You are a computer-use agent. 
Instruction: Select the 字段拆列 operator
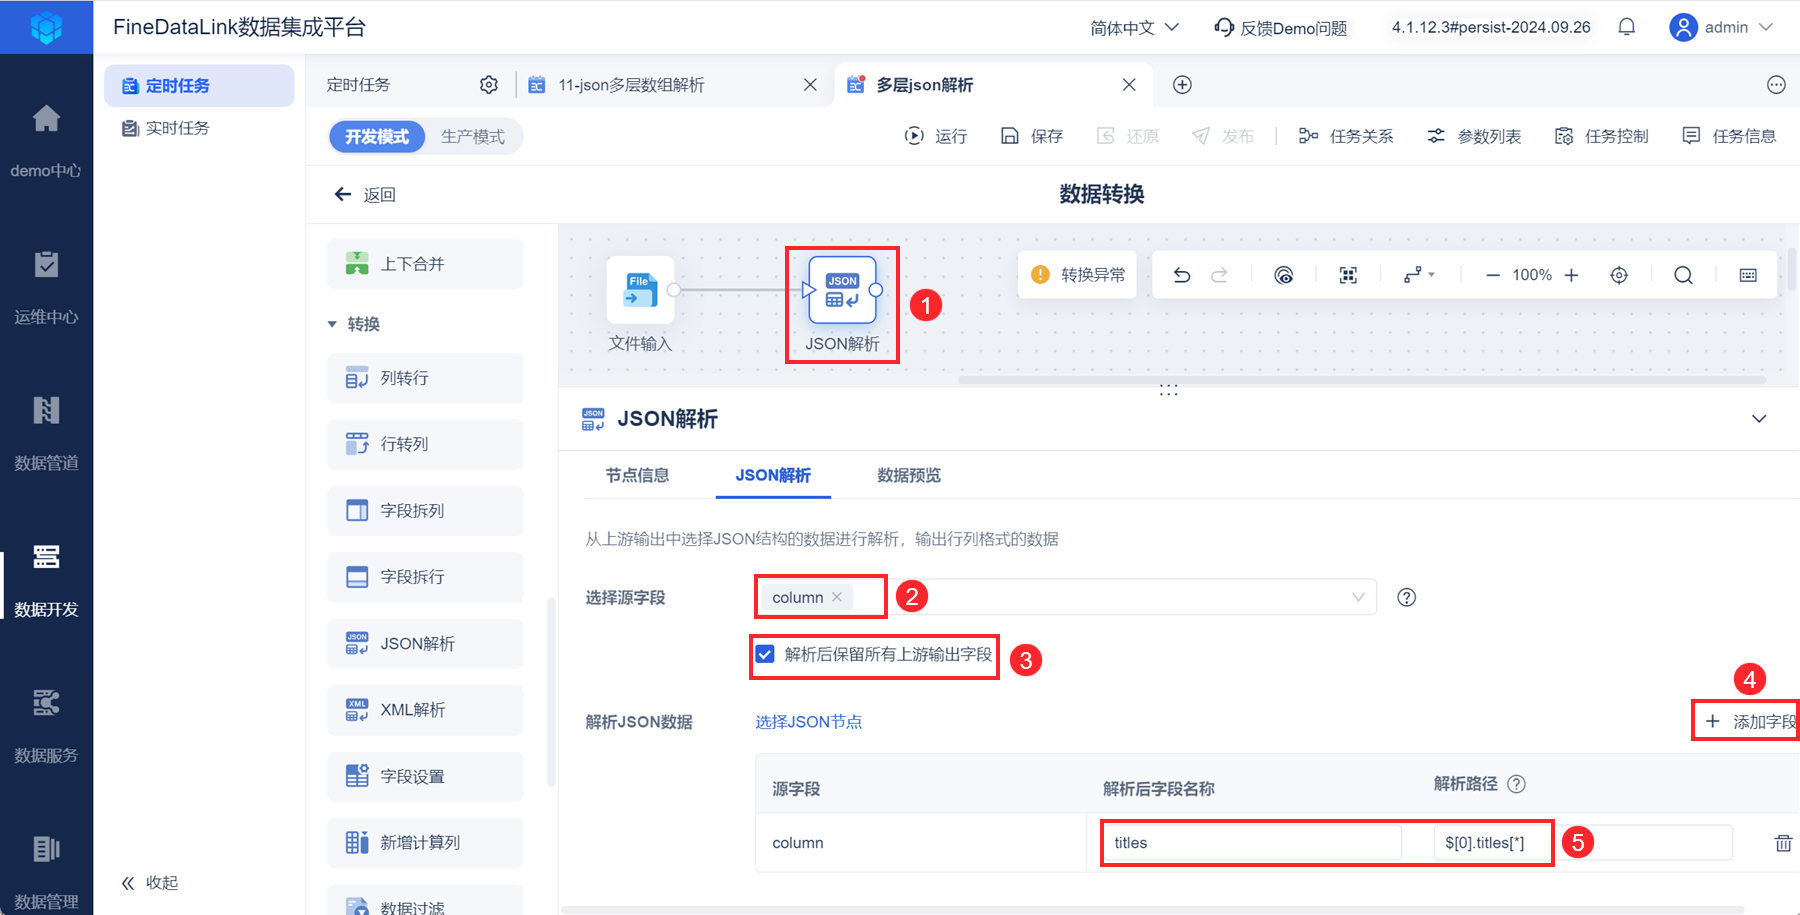pyautogui.click(x=425, y=511)
